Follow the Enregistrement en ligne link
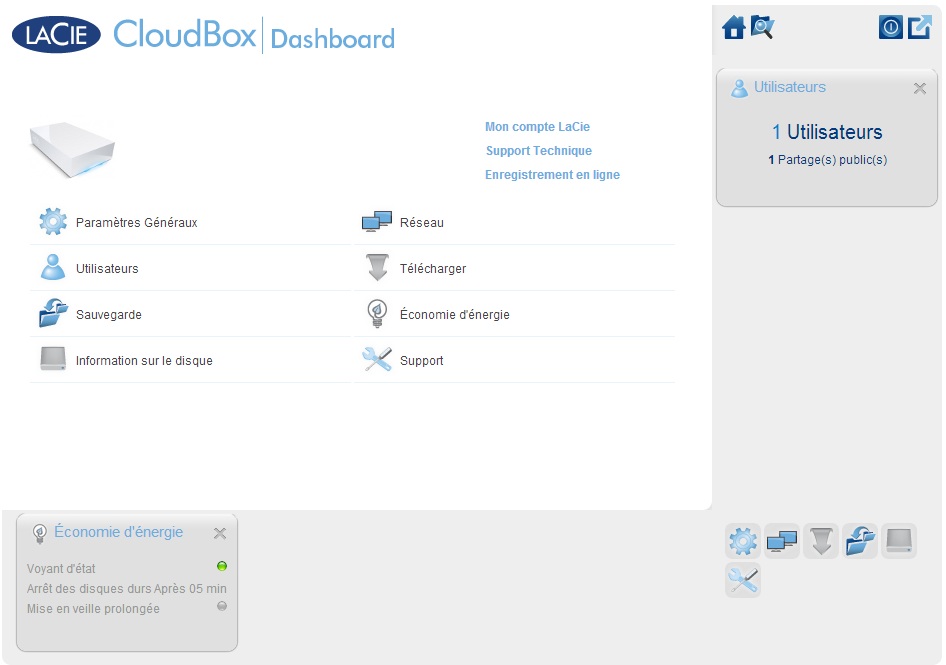This screenshot has width=946, height=665. coord(552,175)
